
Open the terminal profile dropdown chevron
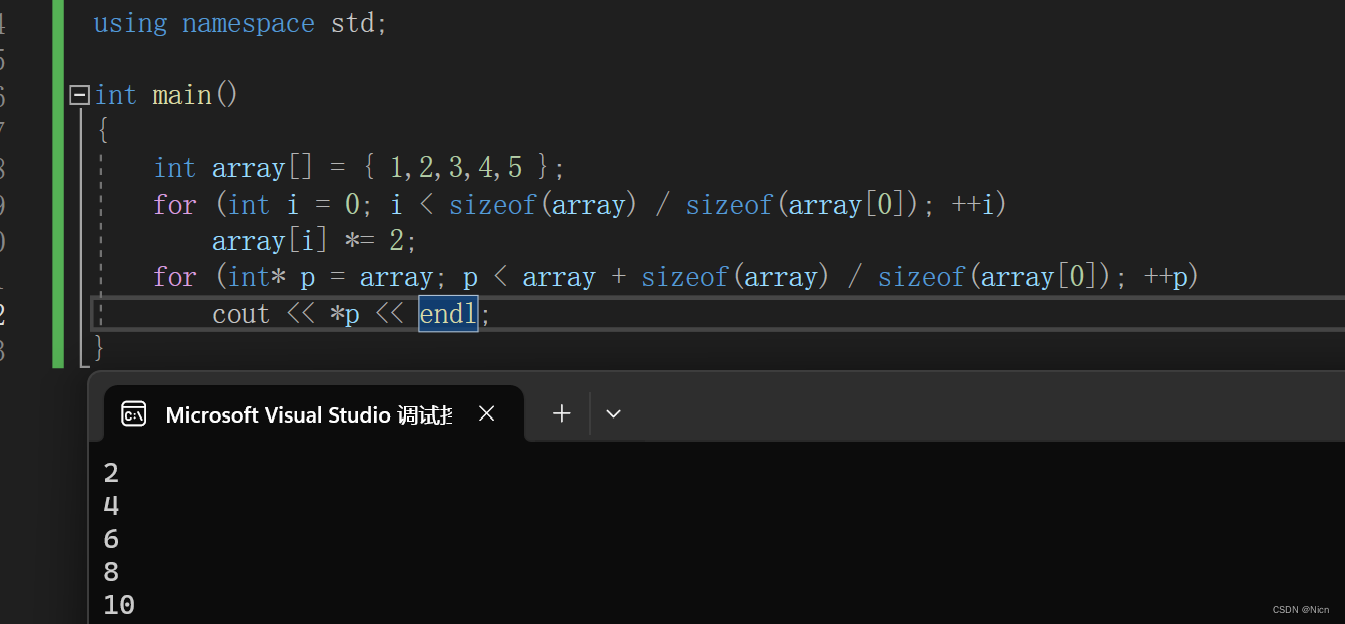point(613,413)
